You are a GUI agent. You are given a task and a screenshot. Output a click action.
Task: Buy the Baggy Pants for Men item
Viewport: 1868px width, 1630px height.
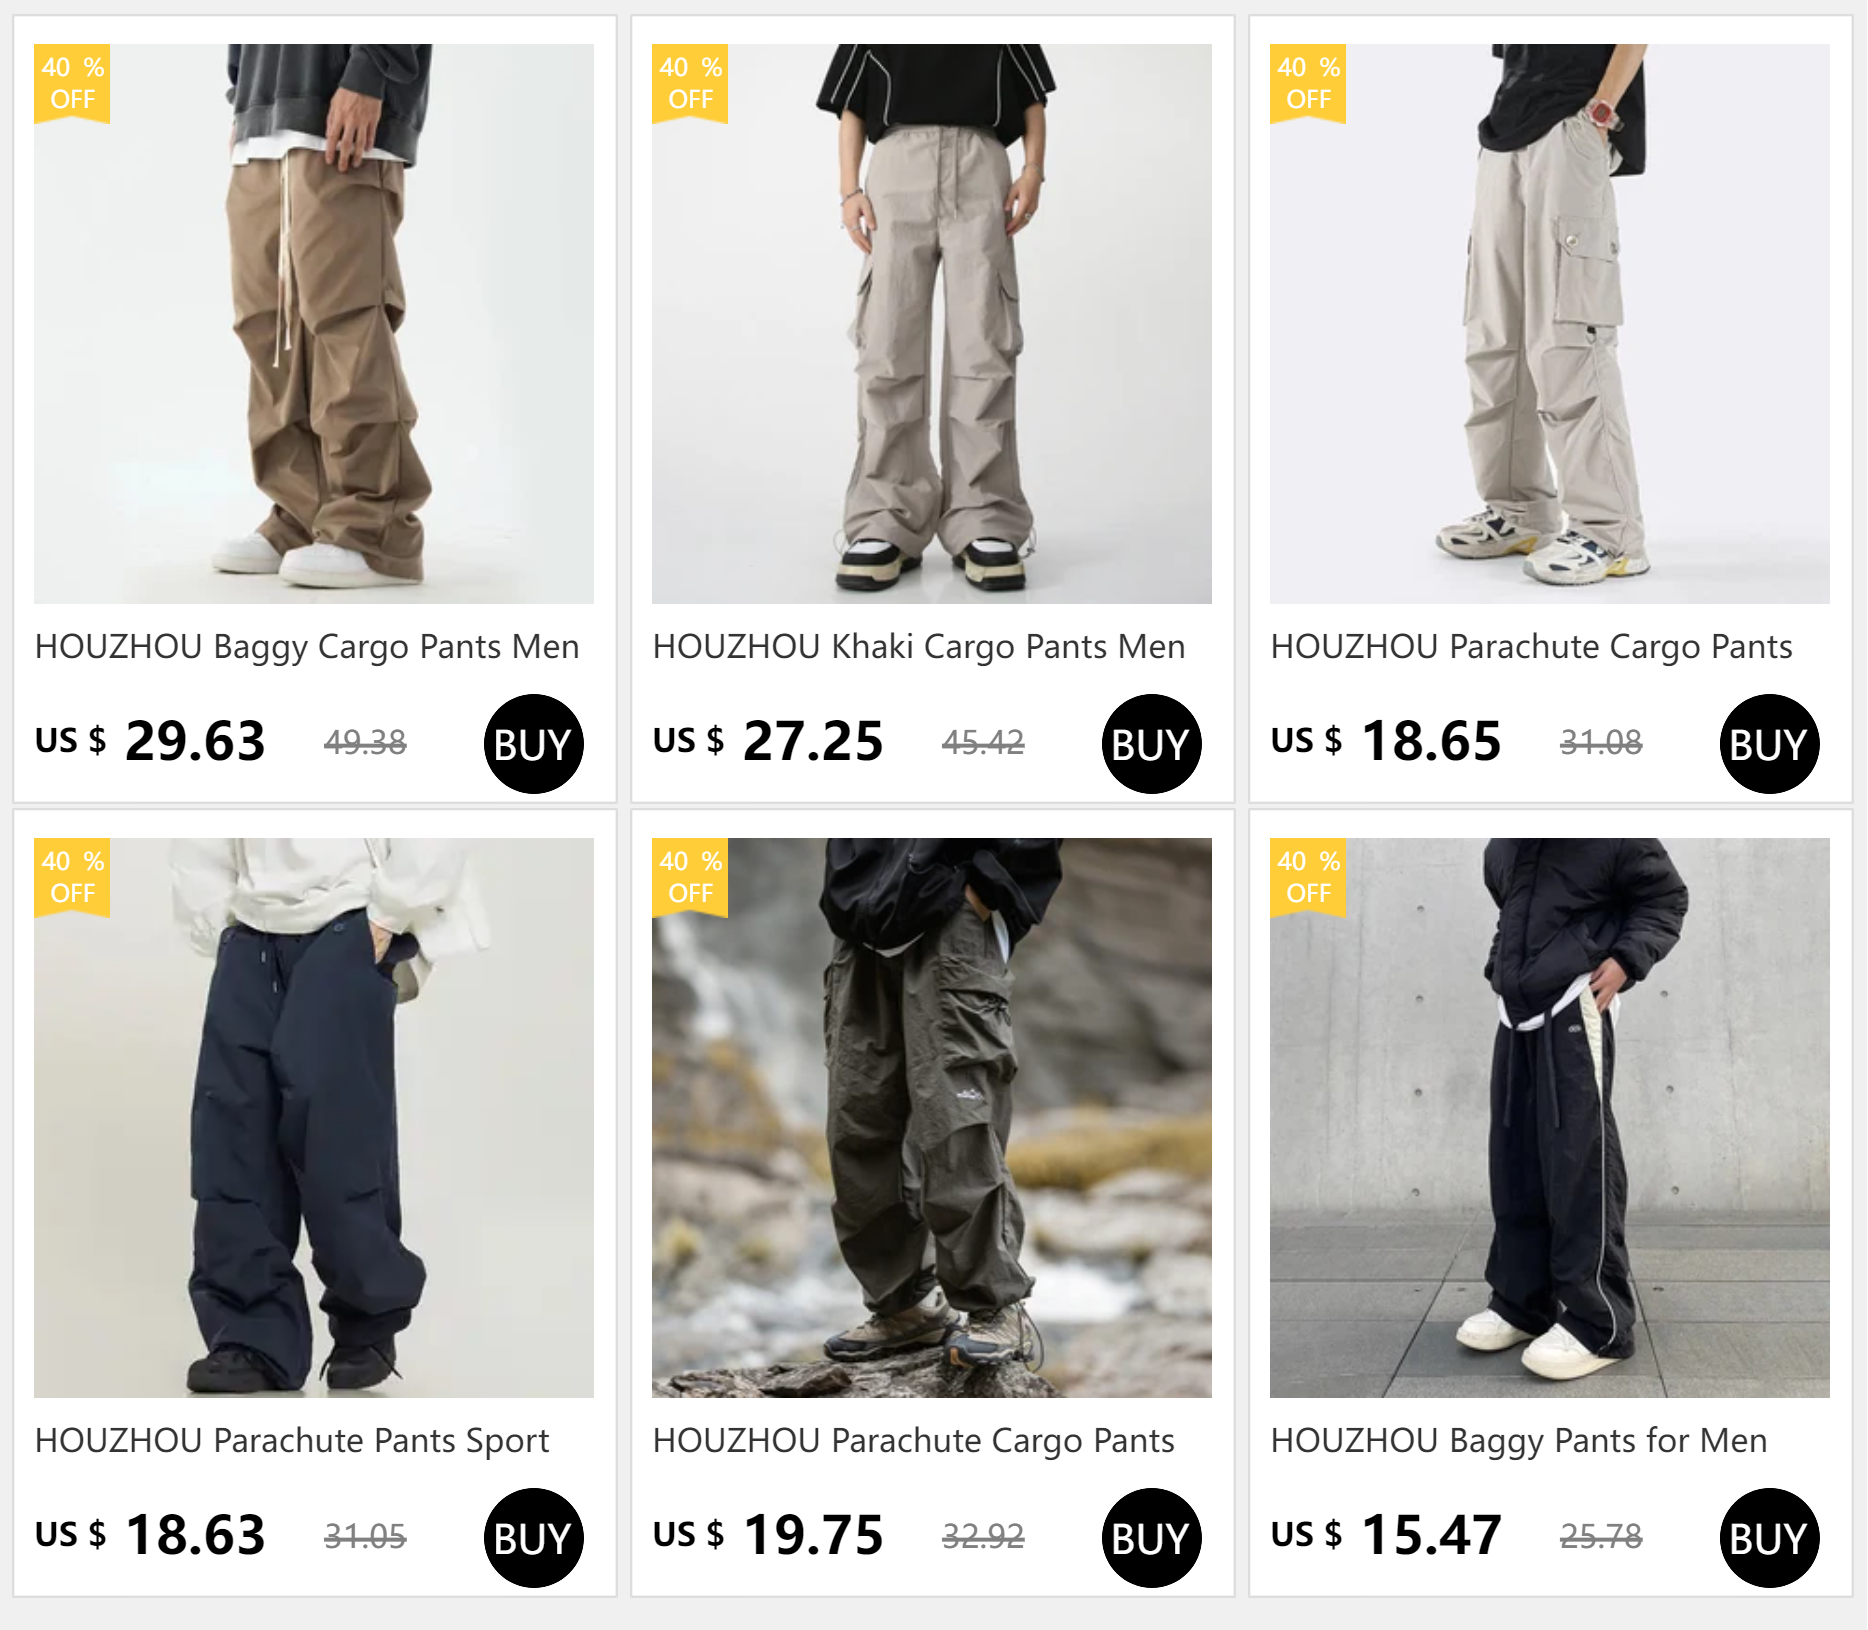[x=1769, y=1538]
